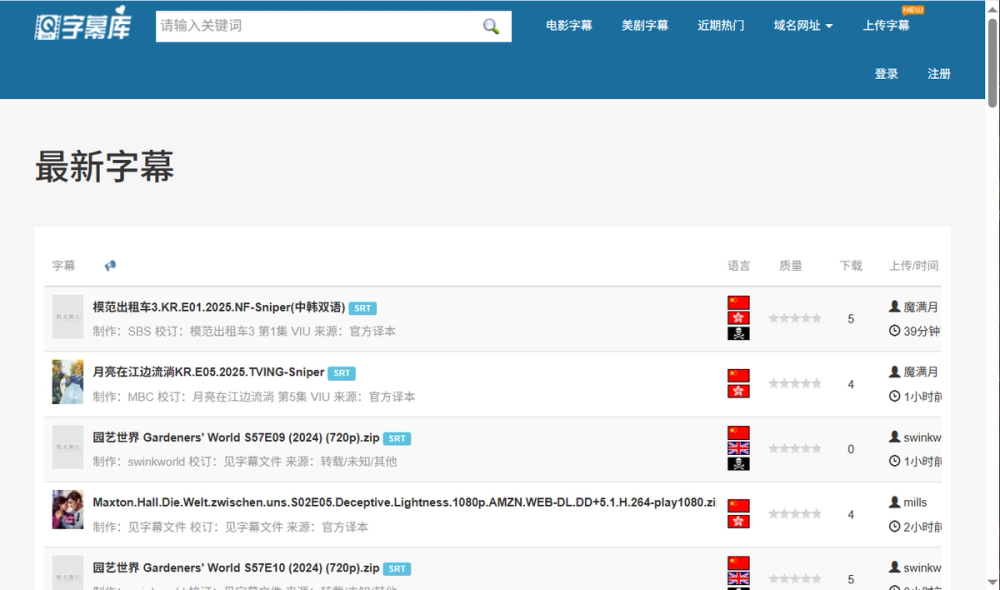The width and height of the screenshot is (1000, 590).
Task: Click the China flag in 月亮在江边流淌 row
Action: tap(739, 375)
